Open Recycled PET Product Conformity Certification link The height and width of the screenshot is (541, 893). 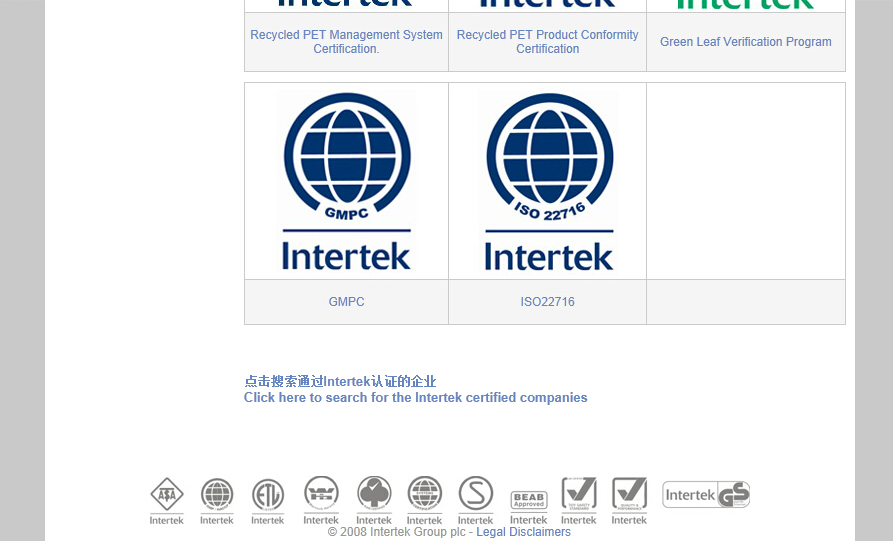pyautogui.click(x=547, y=42)
